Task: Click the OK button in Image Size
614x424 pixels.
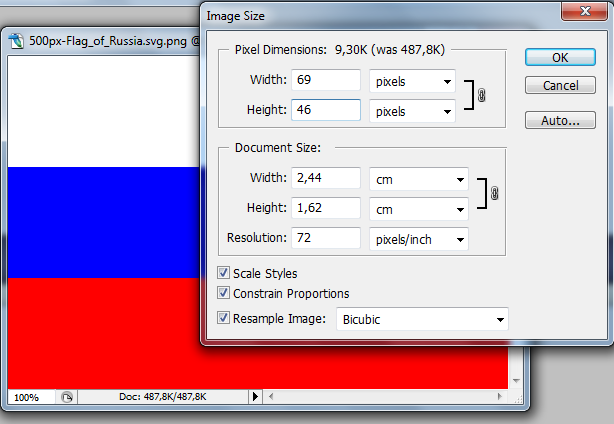Action: coord(560,58)
